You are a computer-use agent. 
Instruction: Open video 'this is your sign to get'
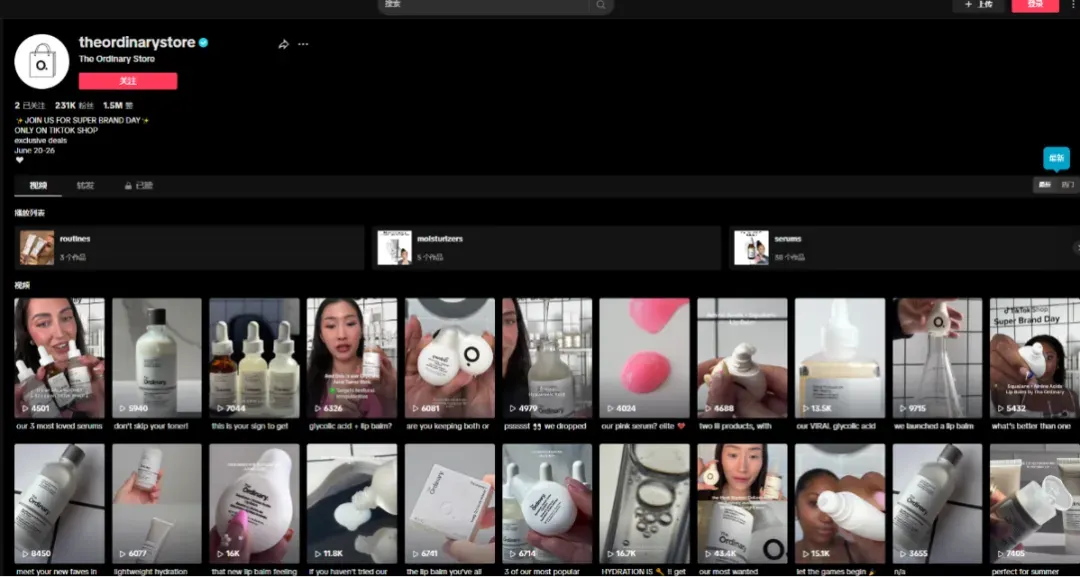(x=255, y=358)
